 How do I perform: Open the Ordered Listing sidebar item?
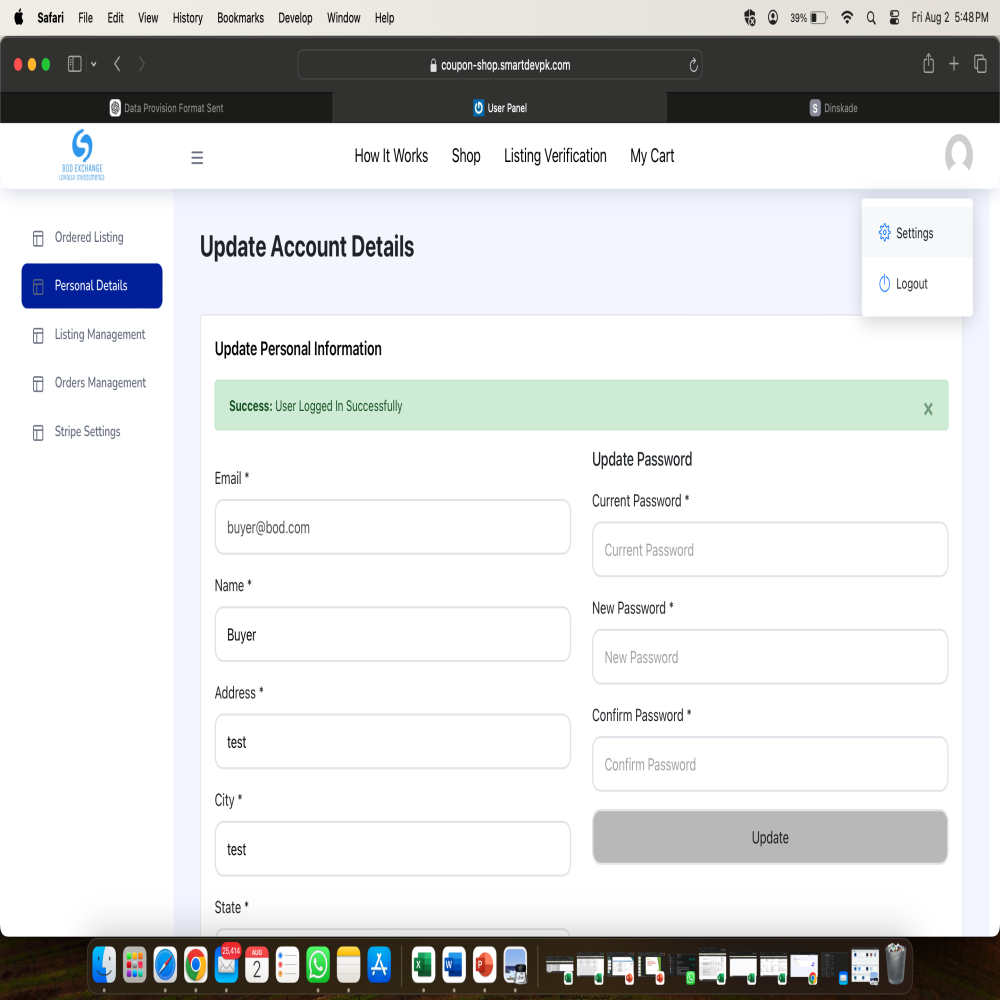point(89,238)
